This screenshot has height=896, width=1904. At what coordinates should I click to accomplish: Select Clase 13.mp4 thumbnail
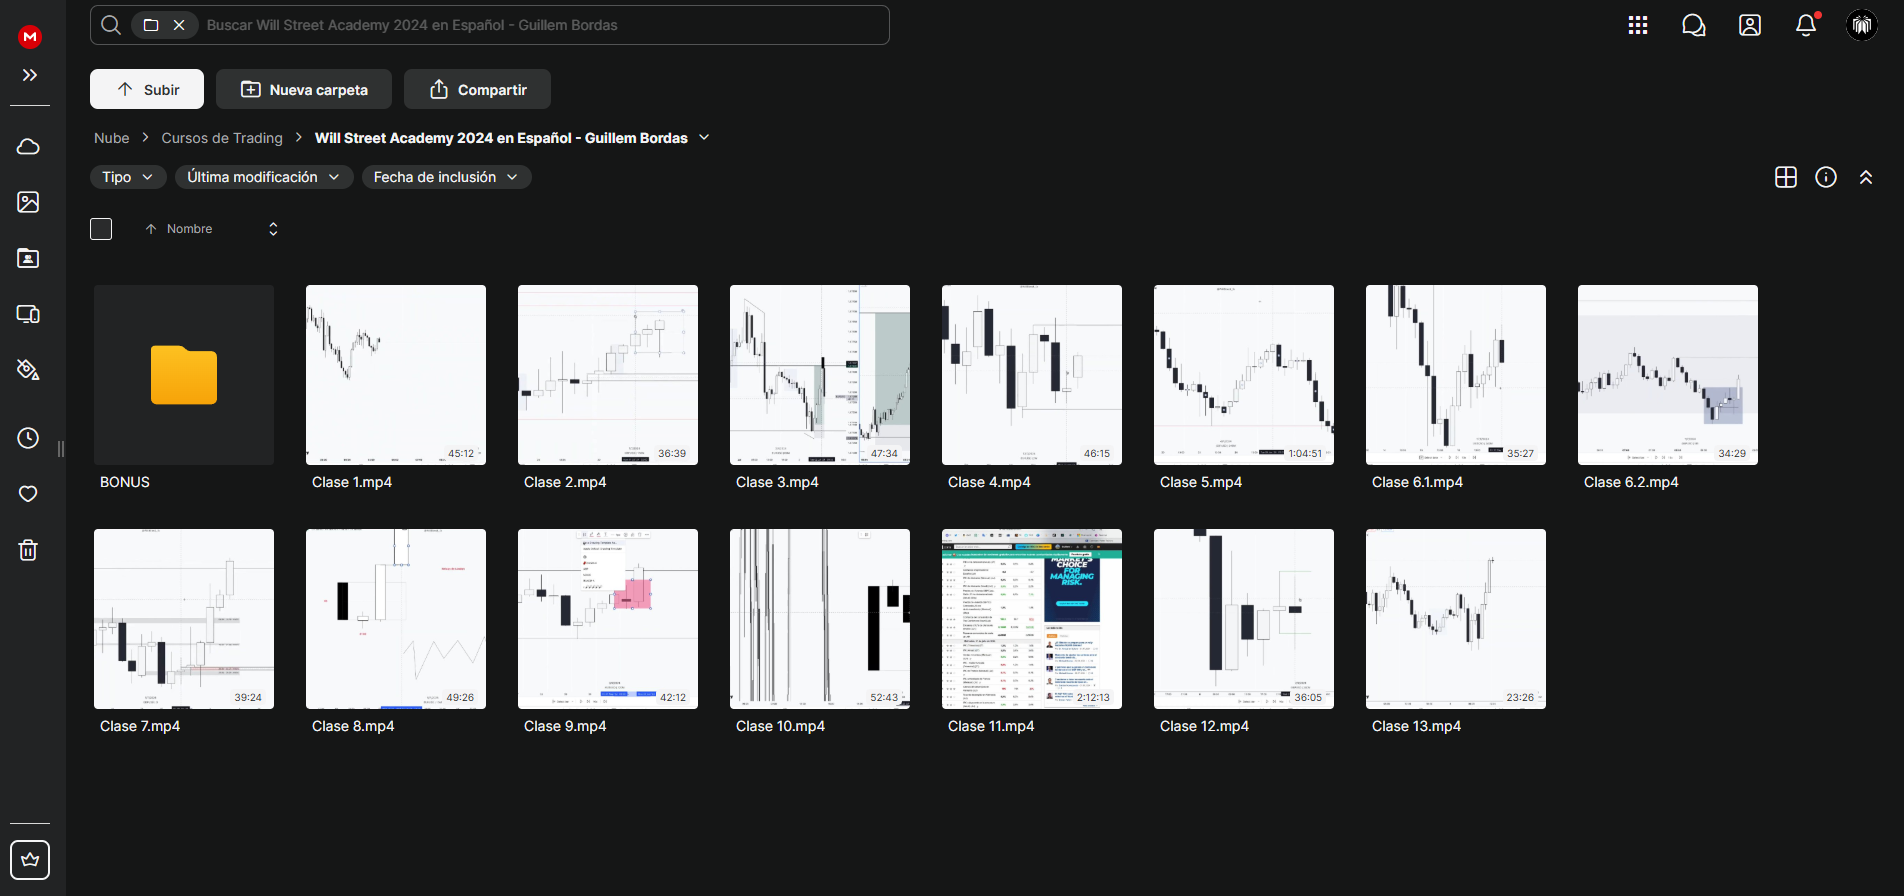[1456, 619]
